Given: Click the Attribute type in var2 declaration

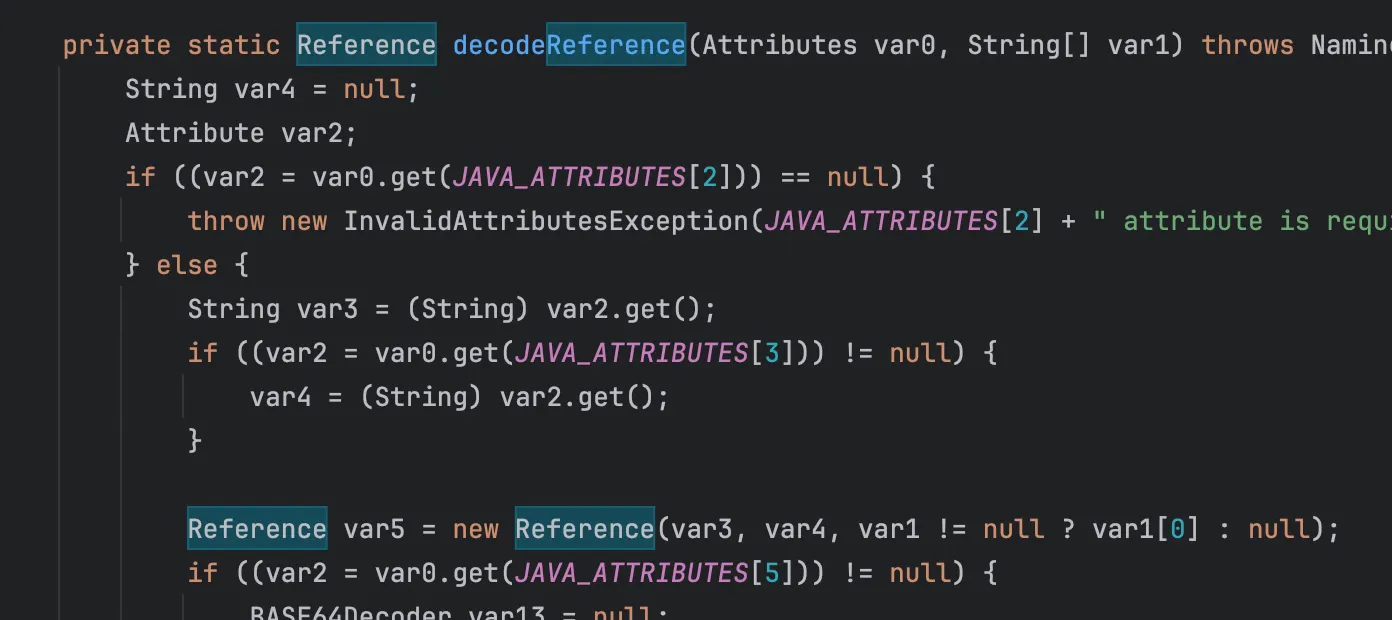Looking at the screenshot, I should [x=194, y=133].
